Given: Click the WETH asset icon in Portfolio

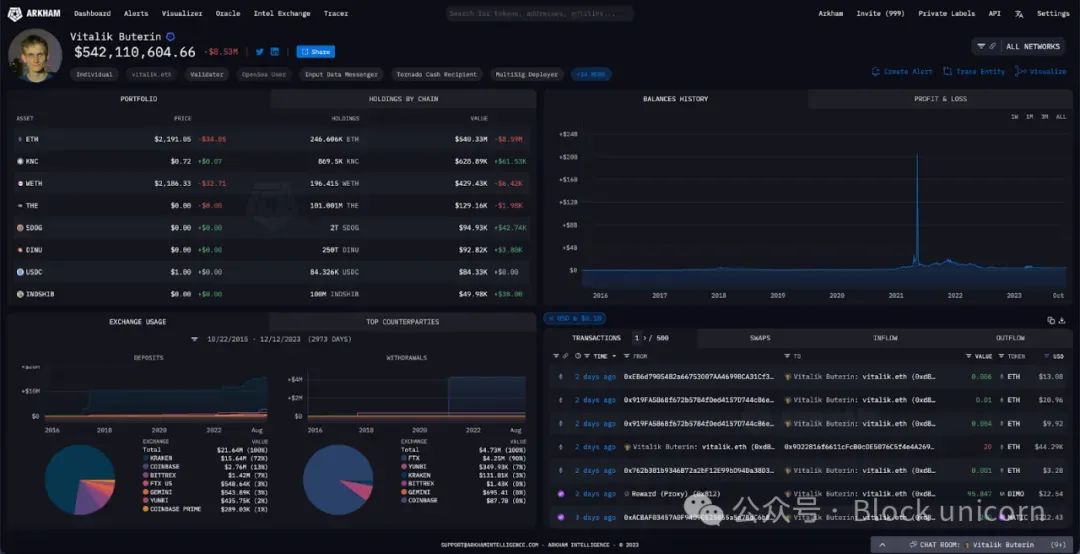Looking at the screenshot, I should click(x=20, y=183).
